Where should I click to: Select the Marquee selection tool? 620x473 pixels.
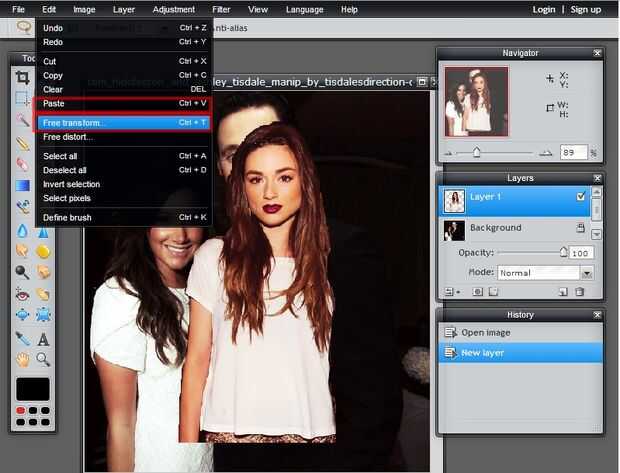coord(23,98)
